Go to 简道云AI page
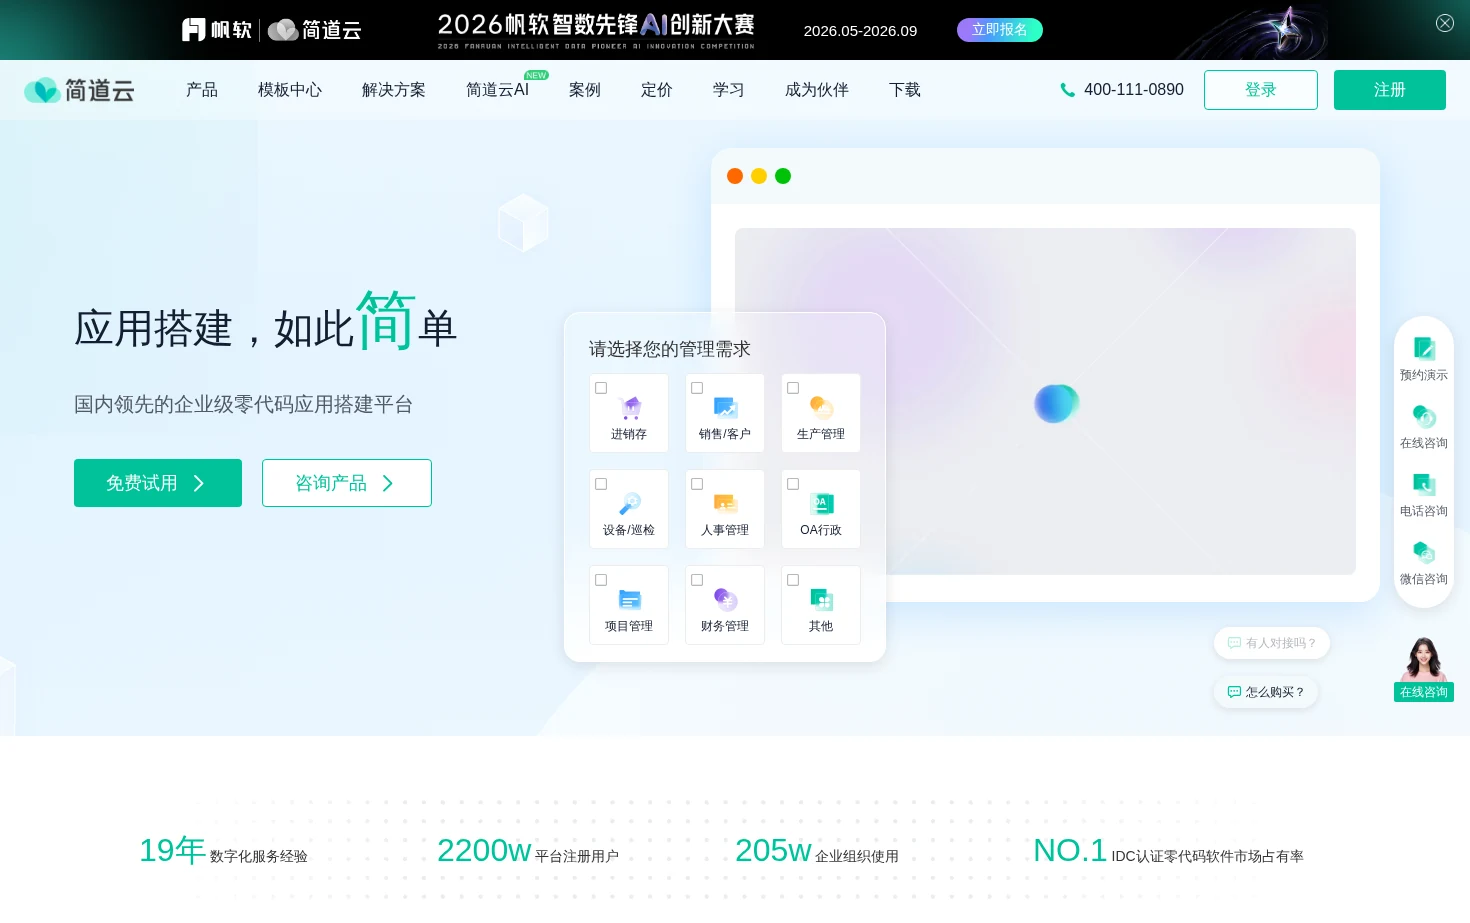Viewport: 1470px width, 923px height. 497,90
